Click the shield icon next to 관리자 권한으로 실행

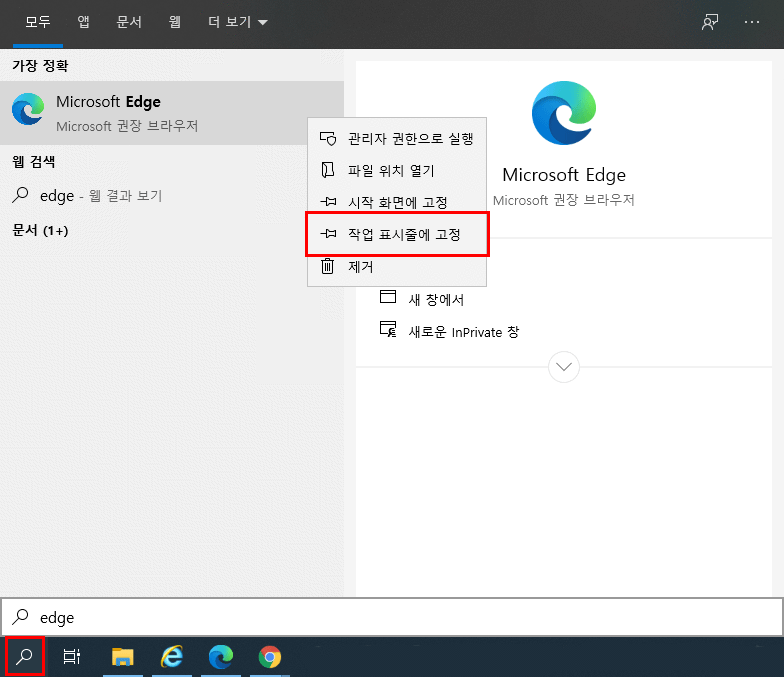(x=328, y=138)
